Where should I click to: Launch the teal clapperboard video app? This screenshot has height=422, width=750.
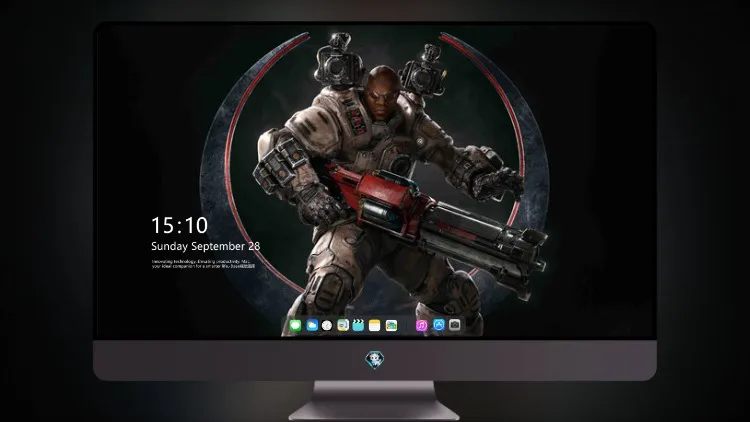(x=358, y=325)
